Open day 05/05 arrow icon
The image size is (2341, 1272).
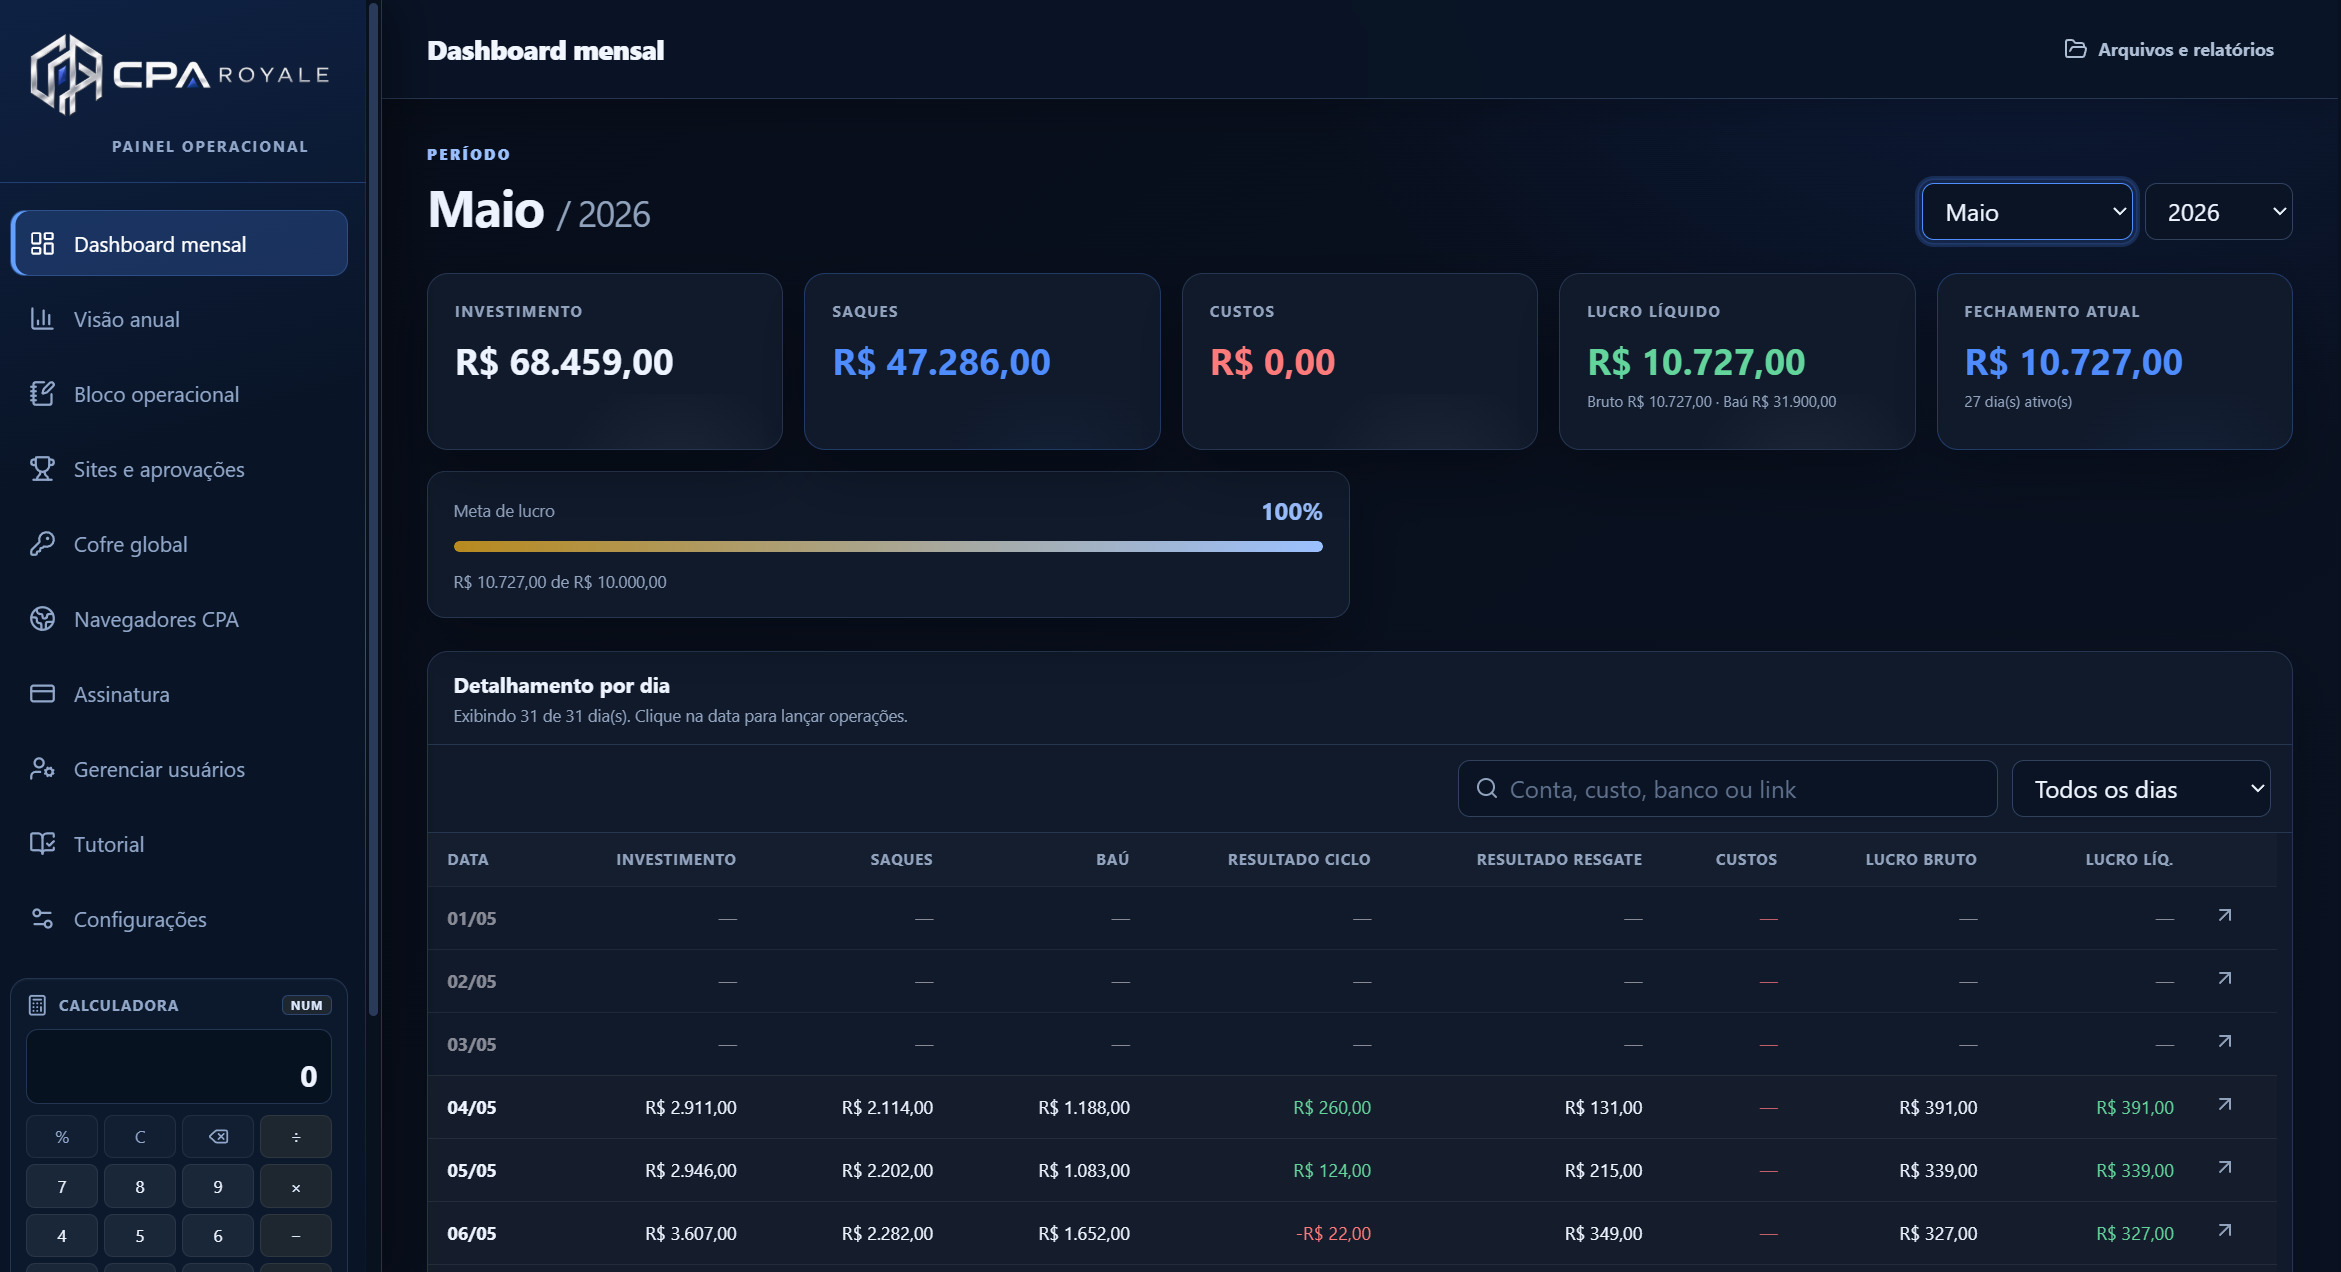tap(2225, 1168)
